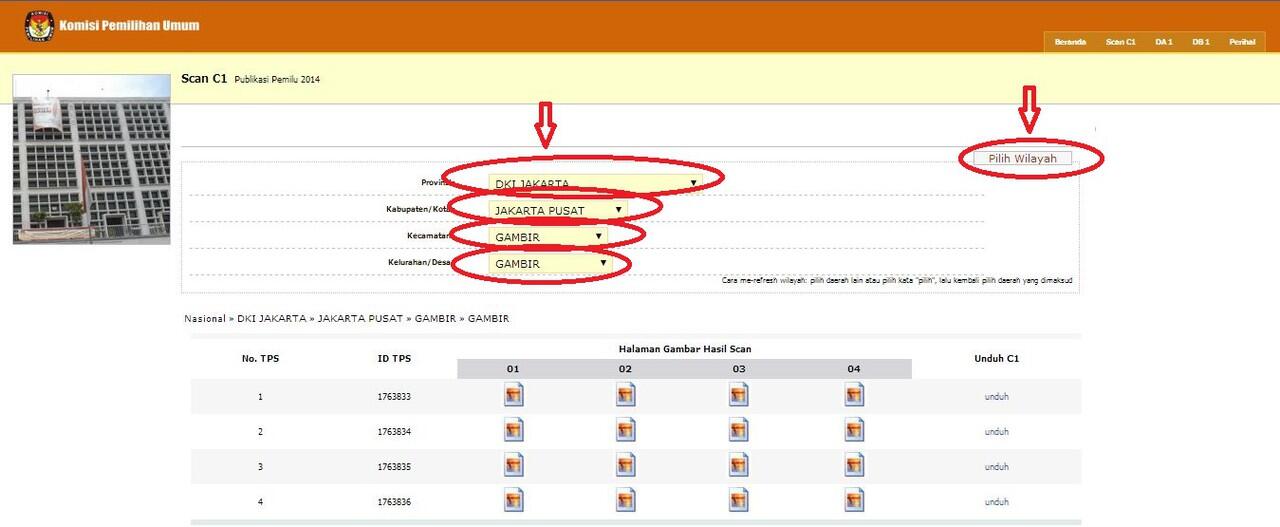Open the Kelurahan/Desa dropdown
This screenshot has width=1280, height=527.
(x=550, y=264)
